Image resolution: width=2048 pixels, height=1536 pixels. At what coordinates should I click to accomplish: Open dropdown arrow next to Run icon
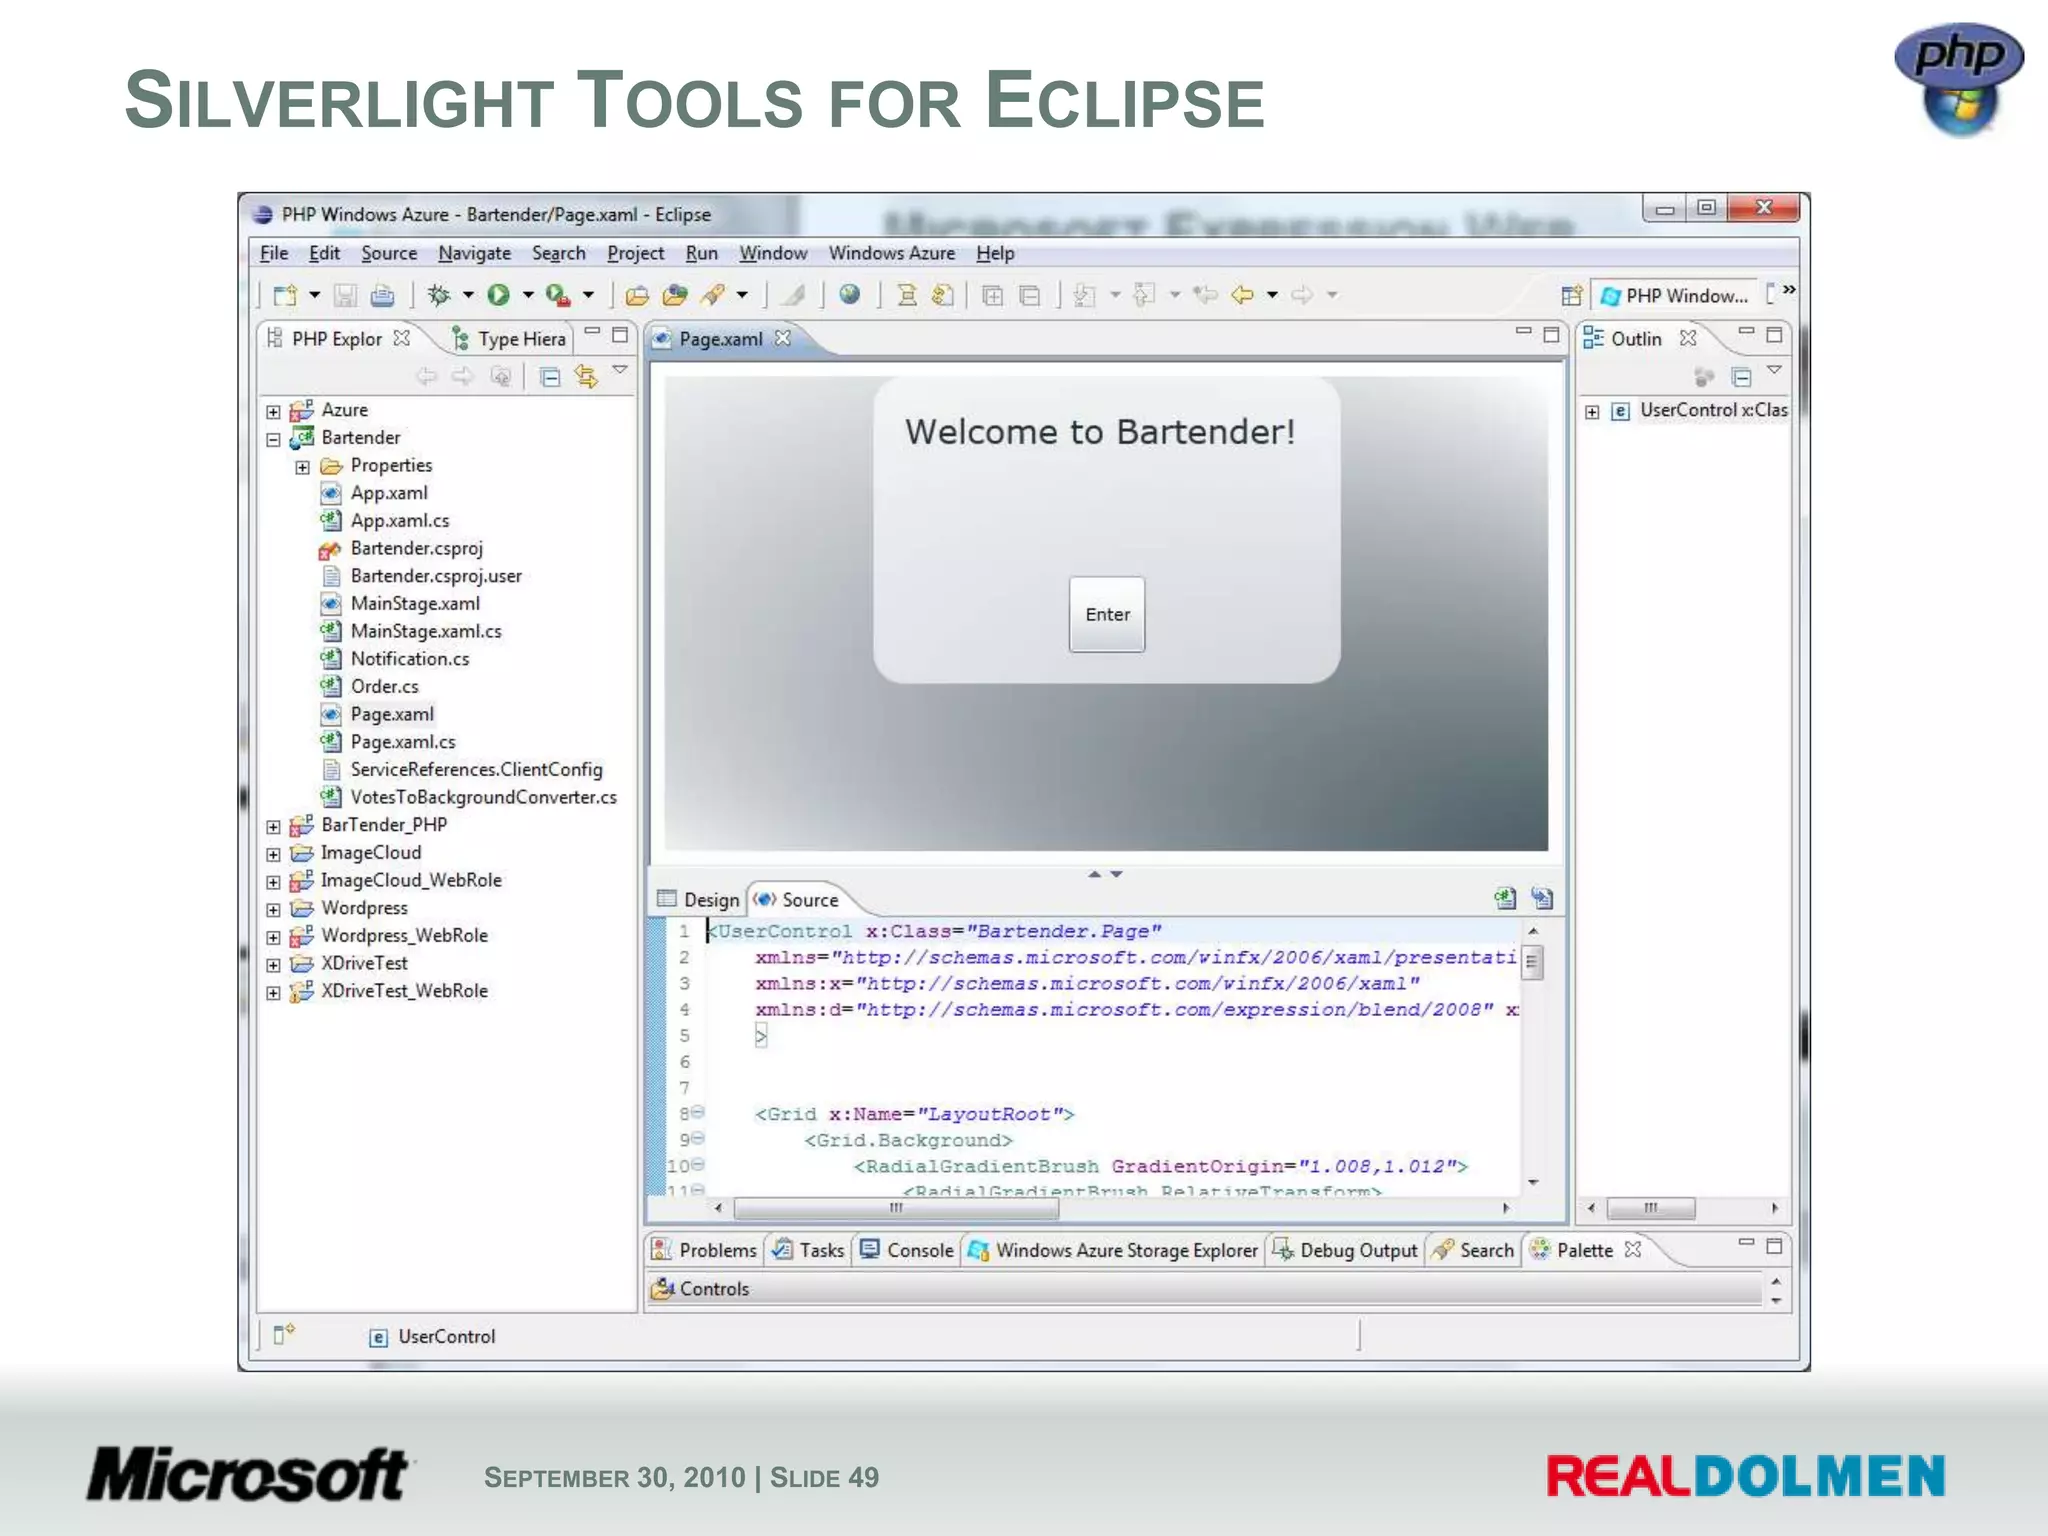pos(528,295)
